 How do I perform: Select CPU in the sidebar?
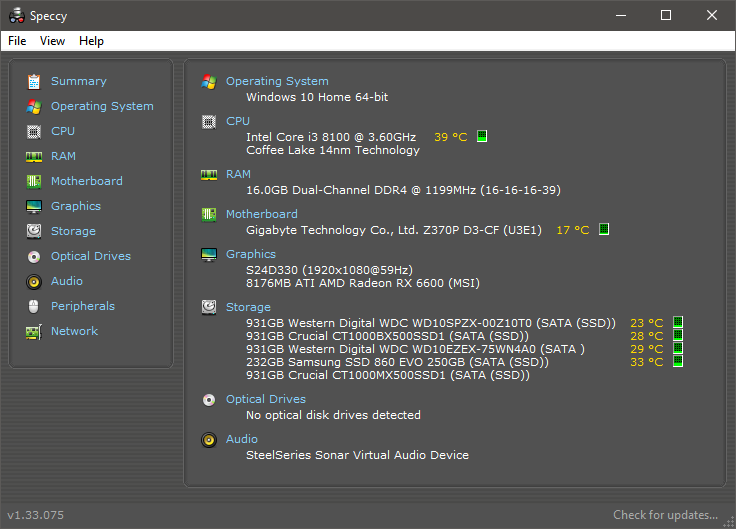[x=63, y=131]
